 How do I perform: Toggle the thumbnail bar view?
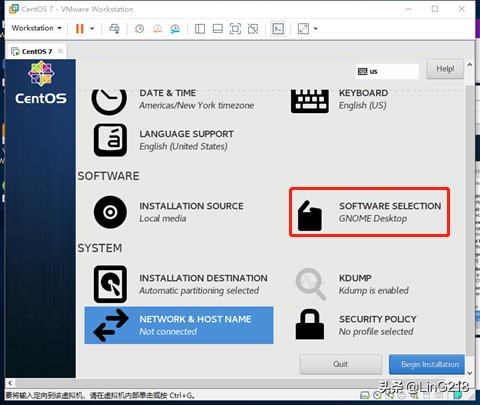click(218, 29)
